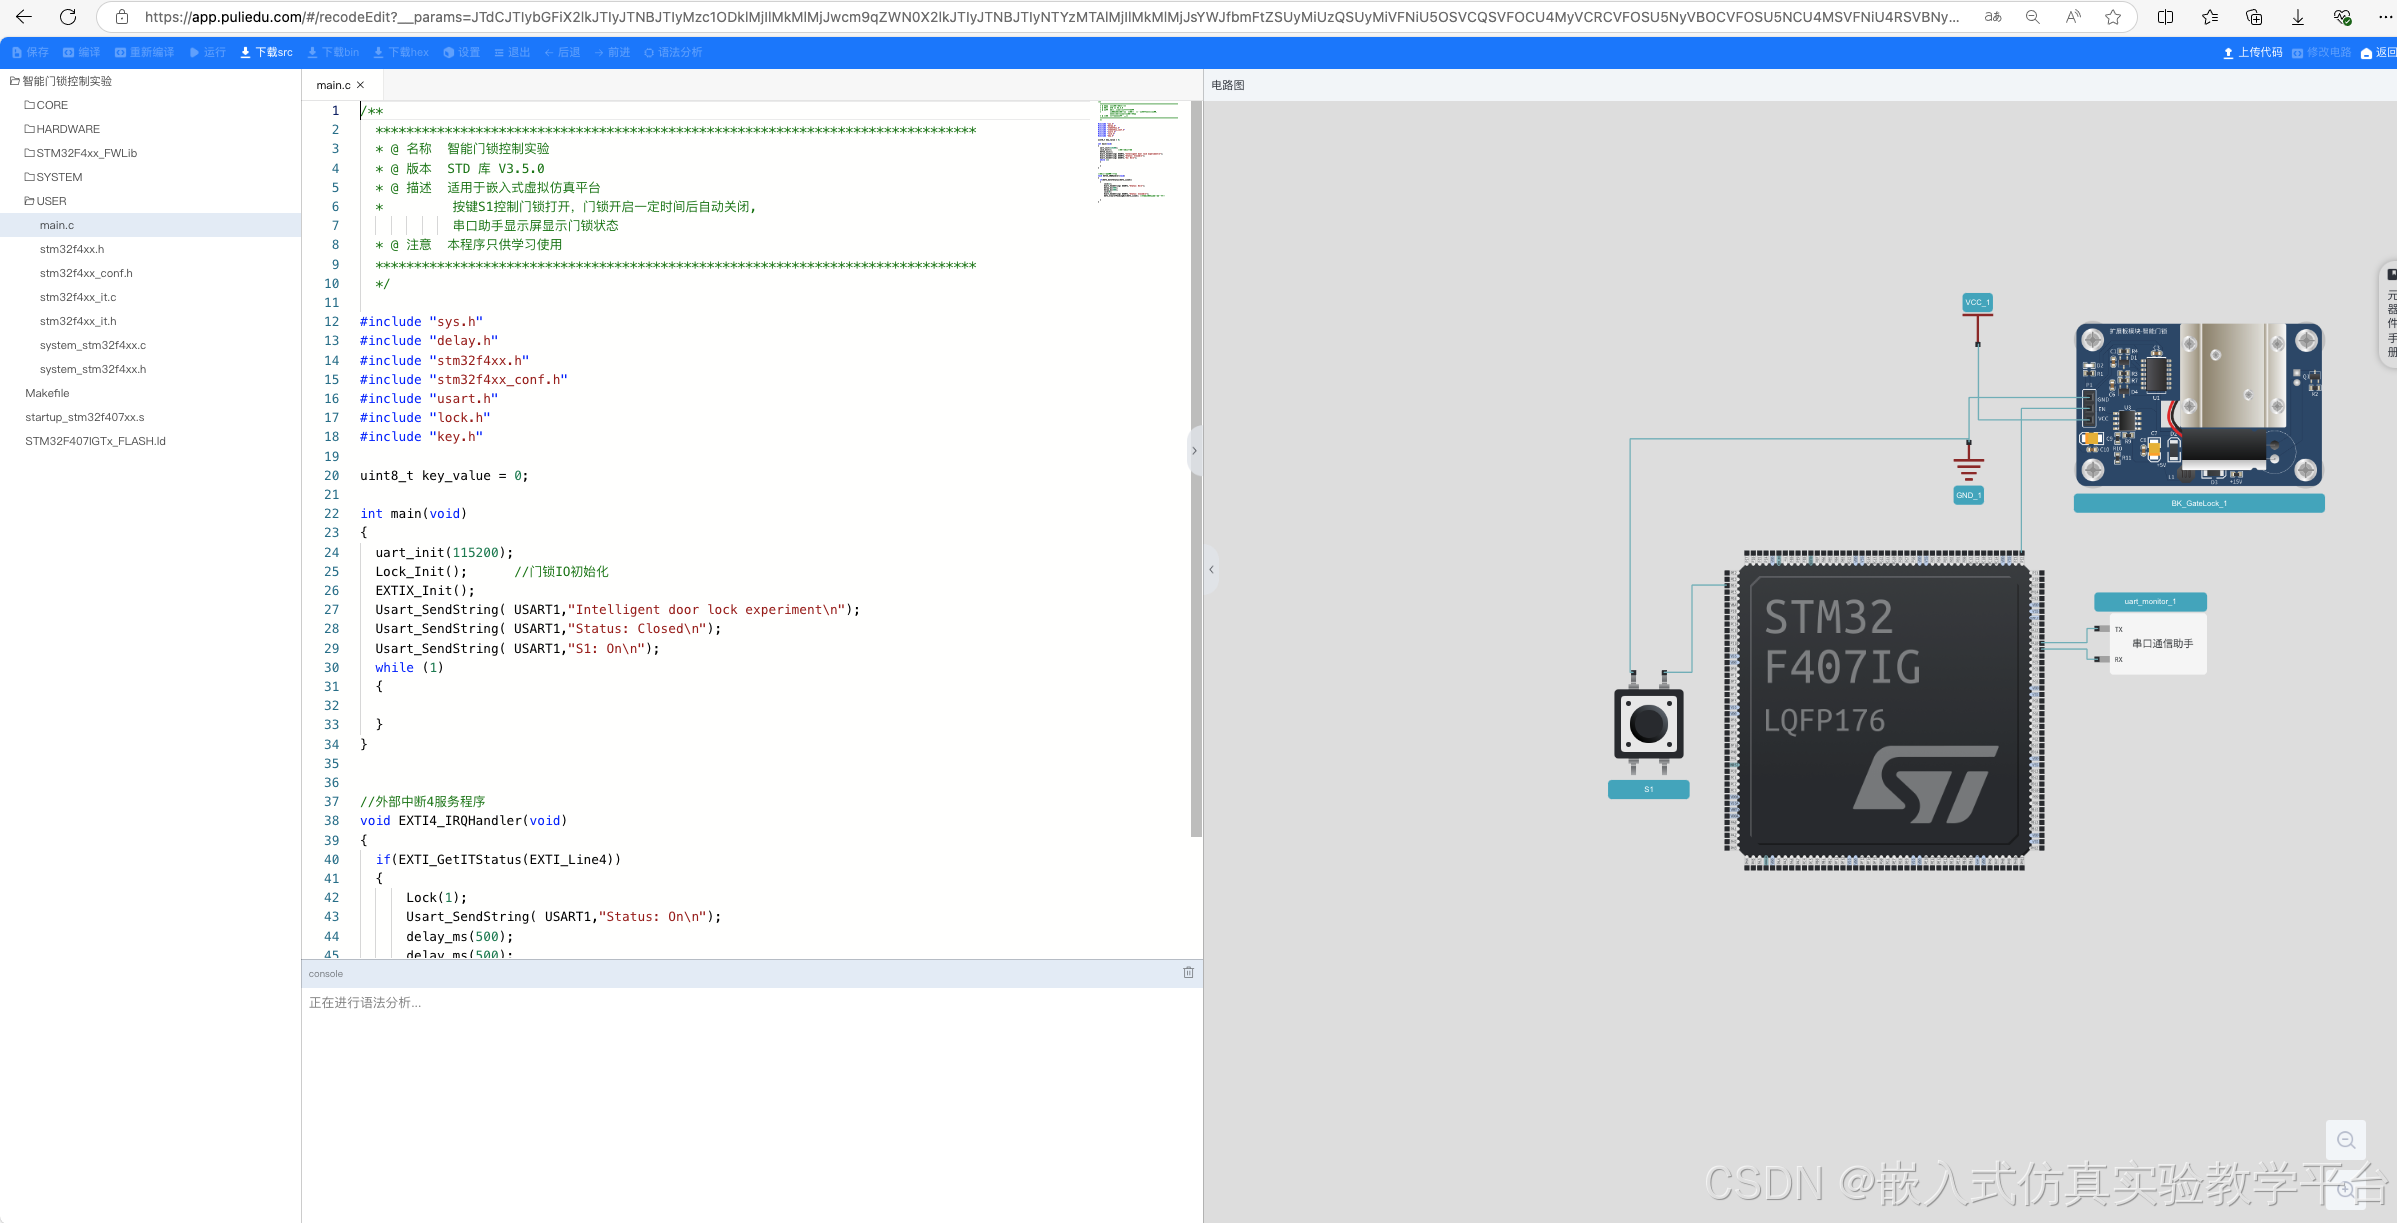The image size is (2397, 1223).
Task: Click the VCC_1 power label
Action: pyautogui.click(x=1977, y=302)
